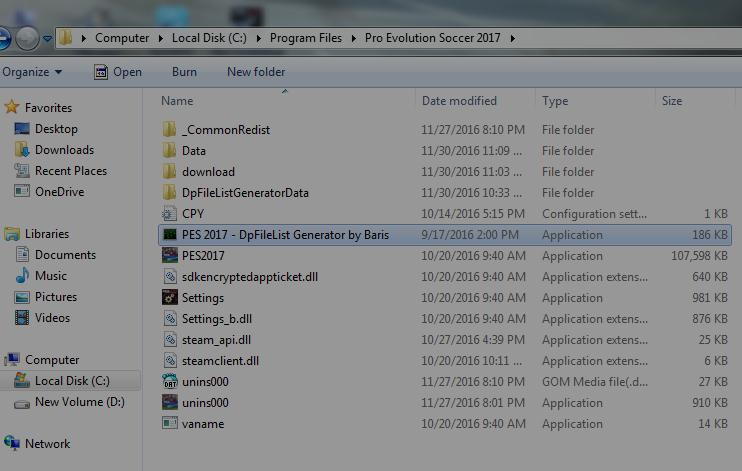
Task: Click the steam_api.dll size 25 KB
Action: coord(713,340)
